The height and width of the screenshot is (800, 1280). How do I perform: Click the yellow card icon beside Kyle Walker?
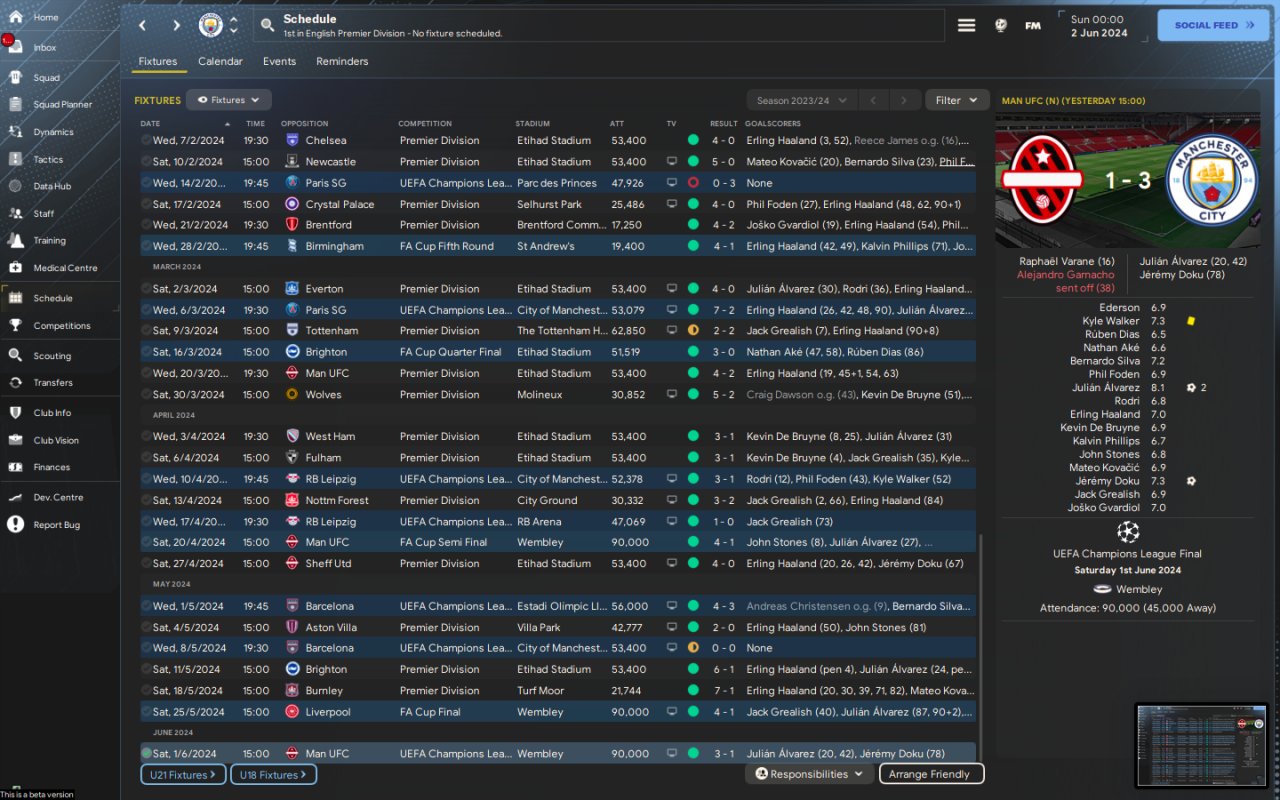1191,321
